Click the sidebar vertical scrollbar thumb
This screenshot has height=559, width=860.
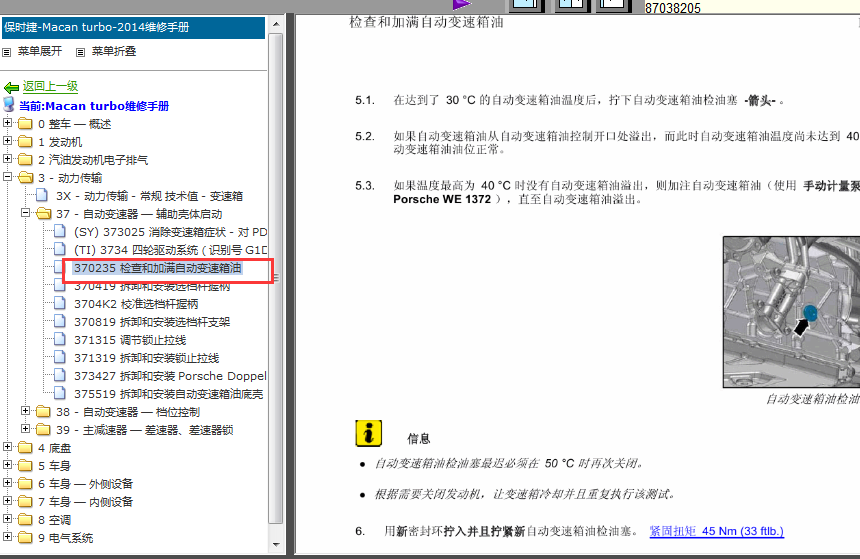click(276, 278)
